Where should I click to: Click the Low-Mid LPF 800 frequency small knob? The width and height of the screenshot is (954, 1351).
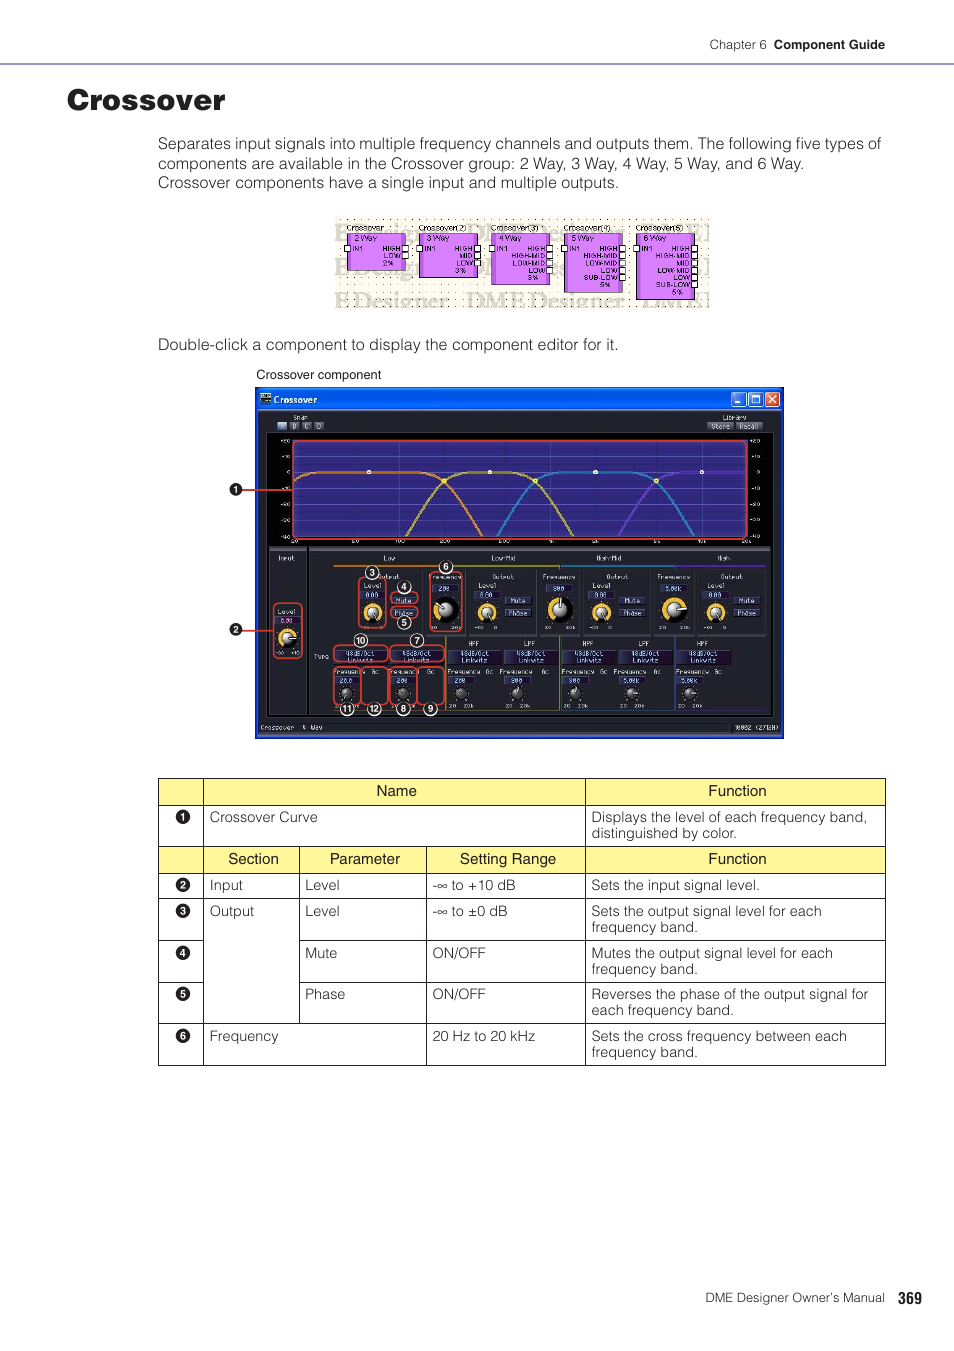pos(518,693)
